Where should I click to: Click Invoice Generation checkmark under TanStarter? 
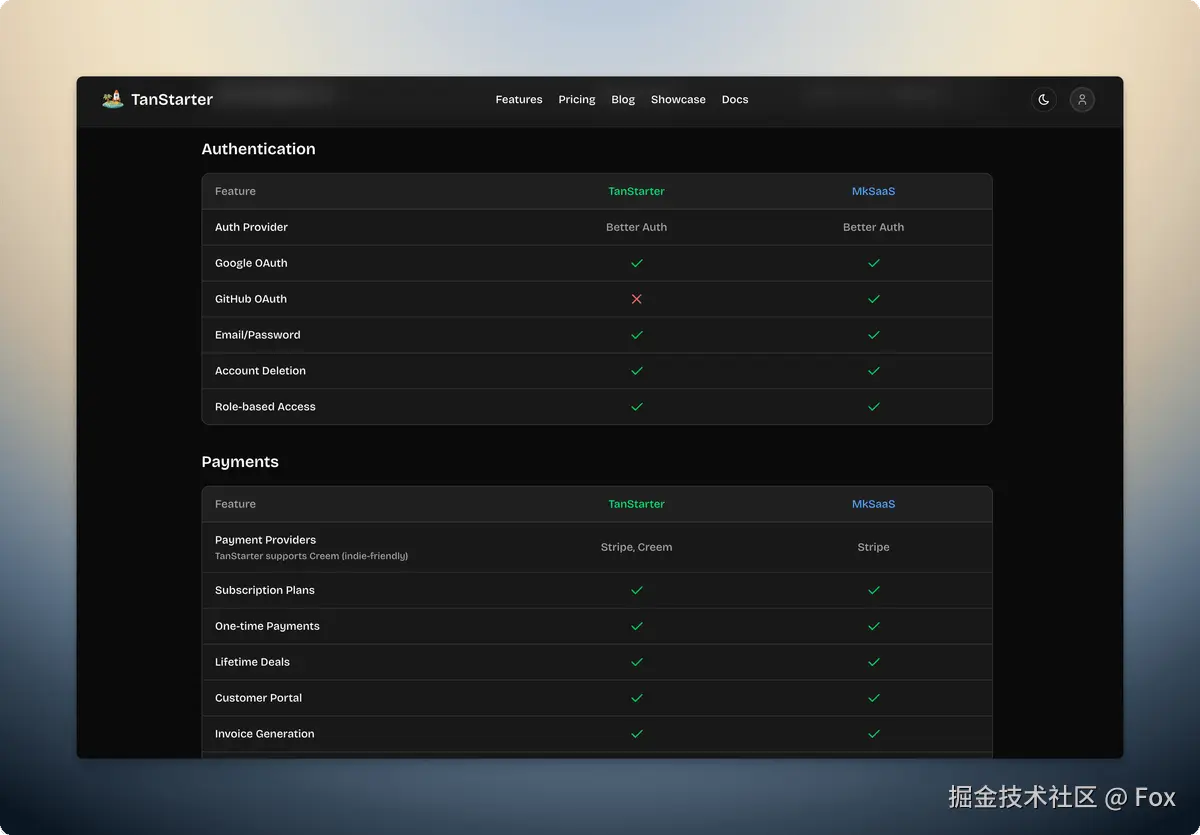pos(637,734)
